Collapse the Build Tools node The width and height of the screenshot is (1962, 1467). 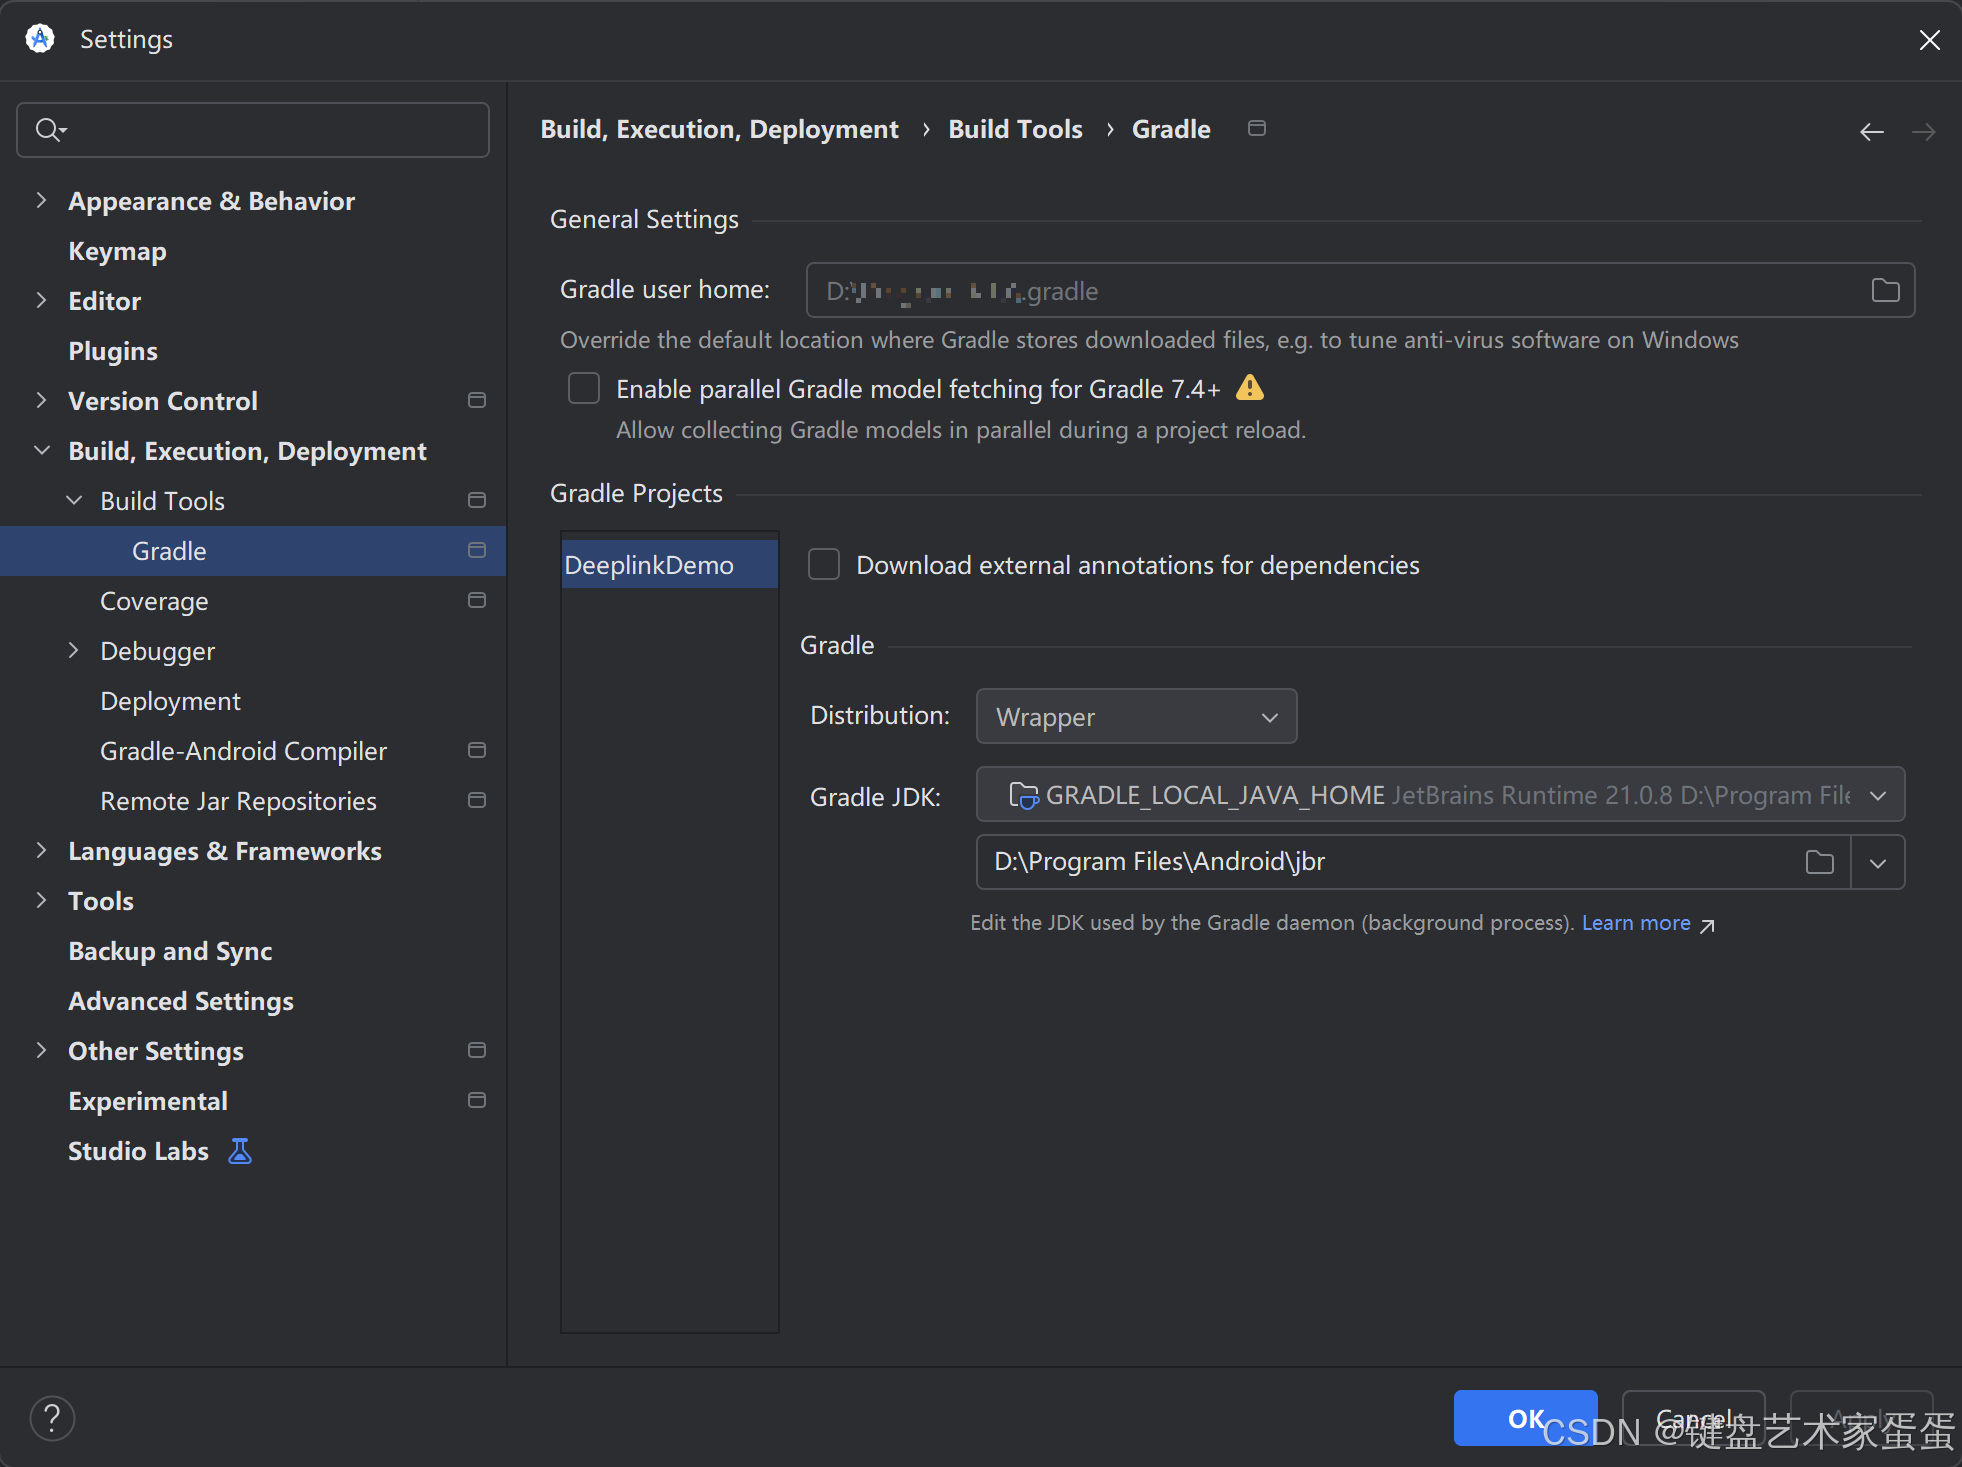click(74, 500)
